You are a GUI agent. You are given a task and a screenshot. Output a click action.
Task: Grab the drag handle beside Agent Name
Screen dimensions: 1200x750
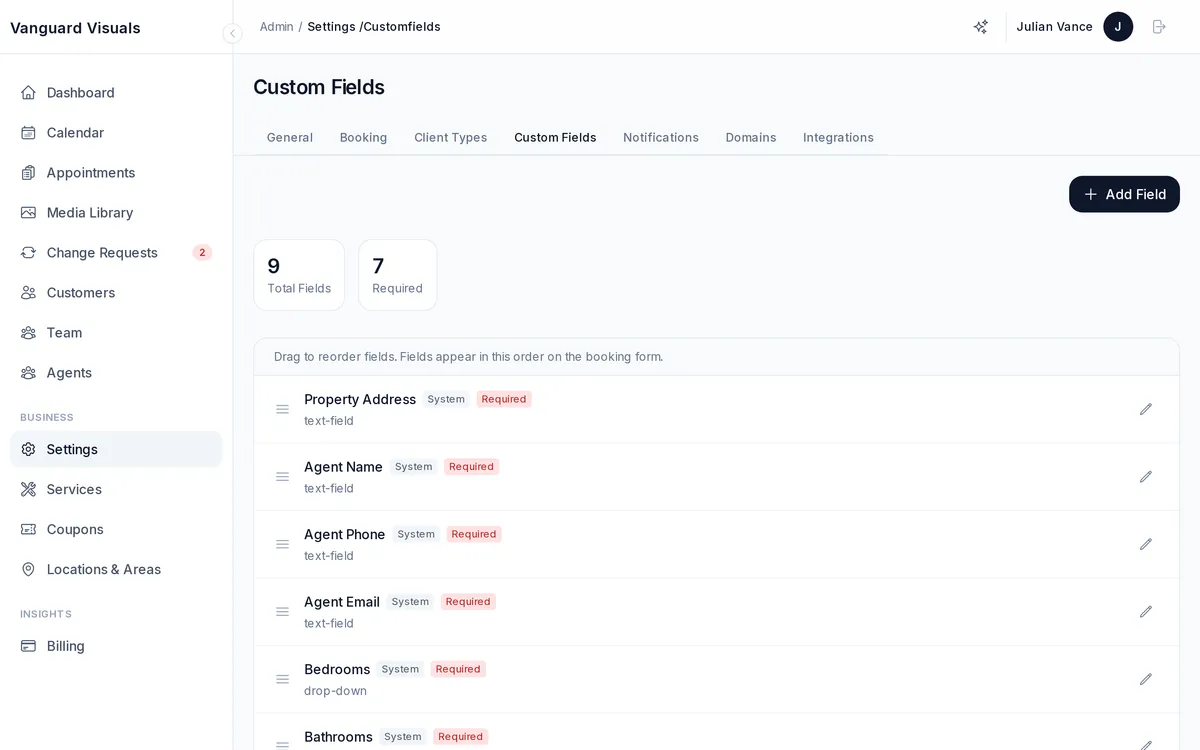tap(283, 477)
